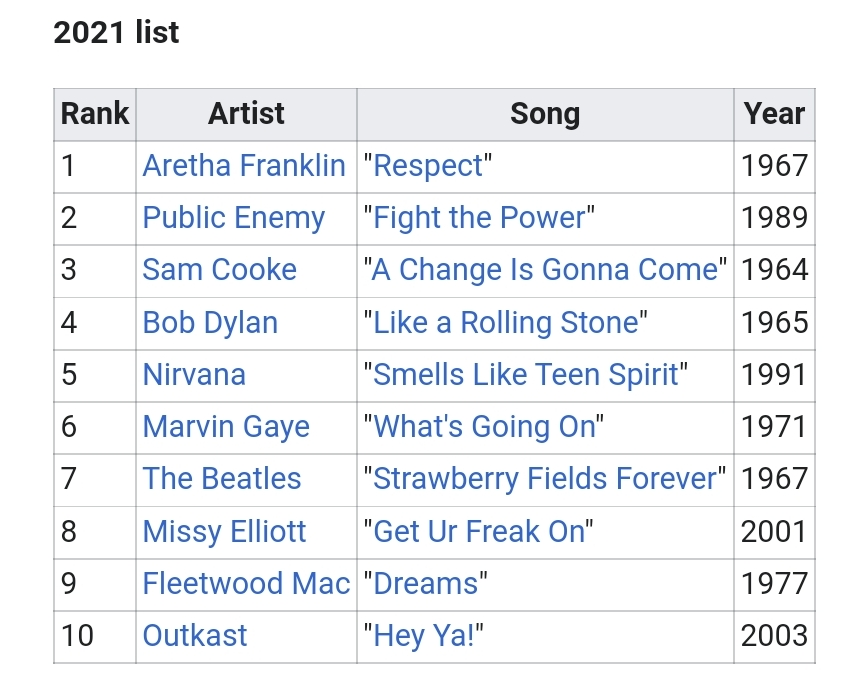Open the Aretha Franklin artist link
The height and width of the screenshot is (692, 852).
point(243,166)
